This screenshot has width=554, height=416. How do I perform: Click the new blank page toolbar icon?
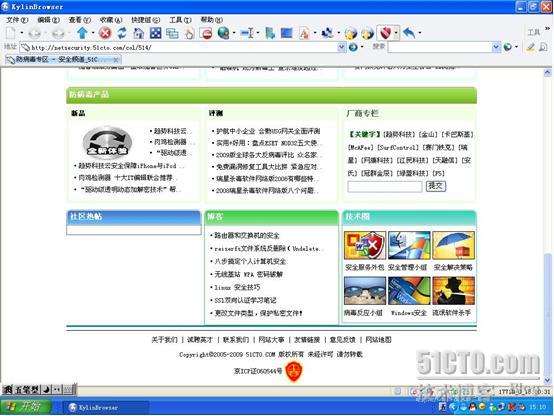tap(11, 33)
